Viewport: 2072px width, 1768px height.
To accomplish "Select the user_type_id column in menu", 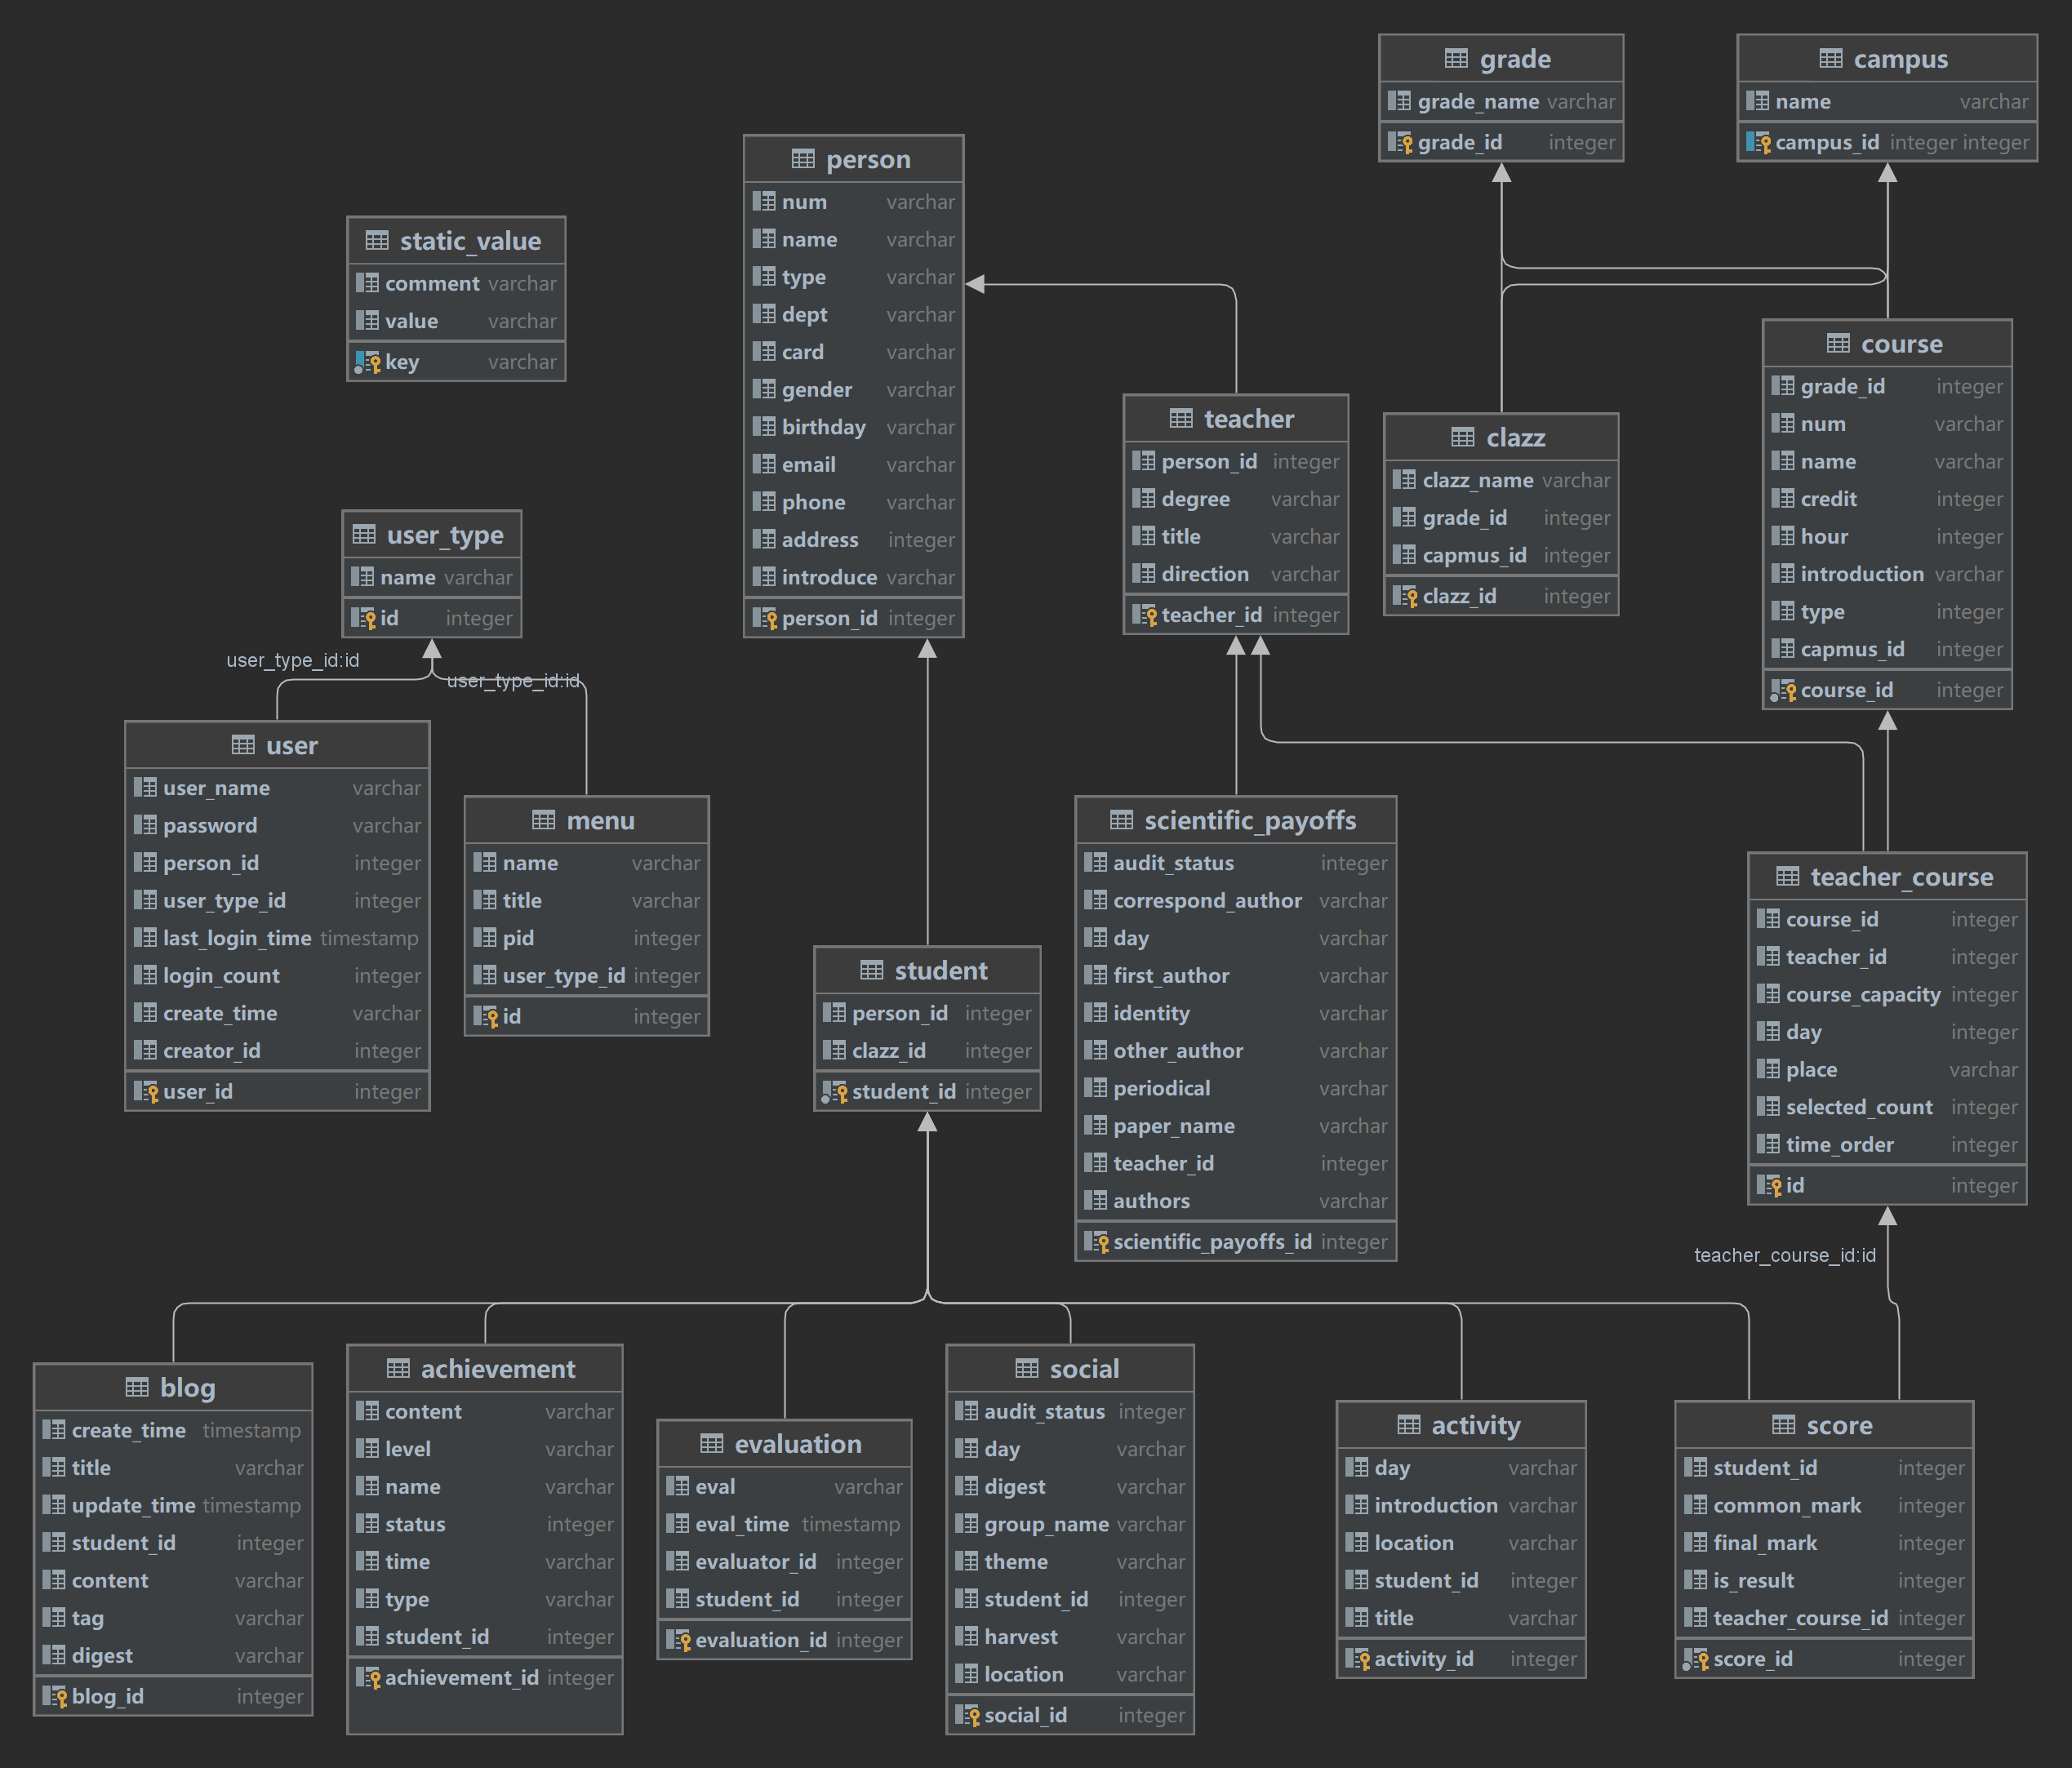I will pyautogui.click(x=587, y=975).
